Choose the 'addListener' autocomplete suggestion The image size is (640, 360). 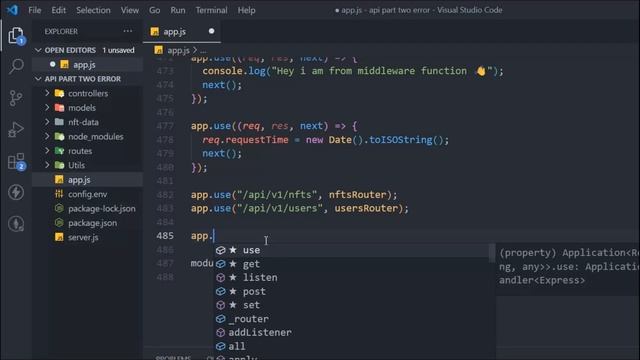click(x=352, y=333)
